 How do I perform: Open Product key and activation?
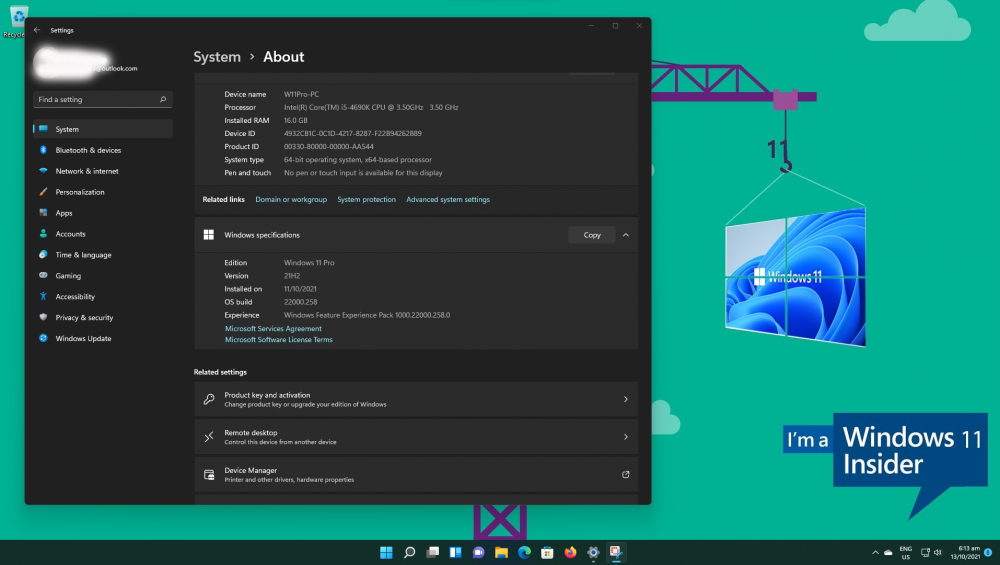coord(416,399)
